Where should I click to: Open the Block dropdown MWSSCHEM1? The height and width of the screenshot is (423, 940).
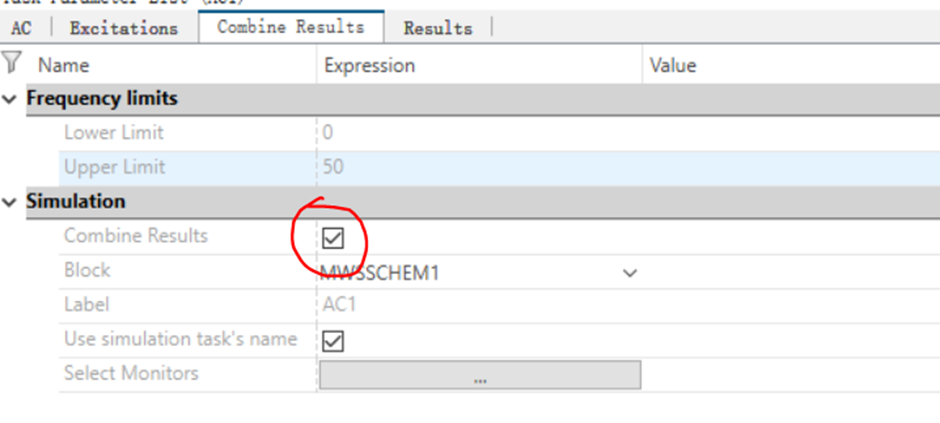click(x=479, y=273)
